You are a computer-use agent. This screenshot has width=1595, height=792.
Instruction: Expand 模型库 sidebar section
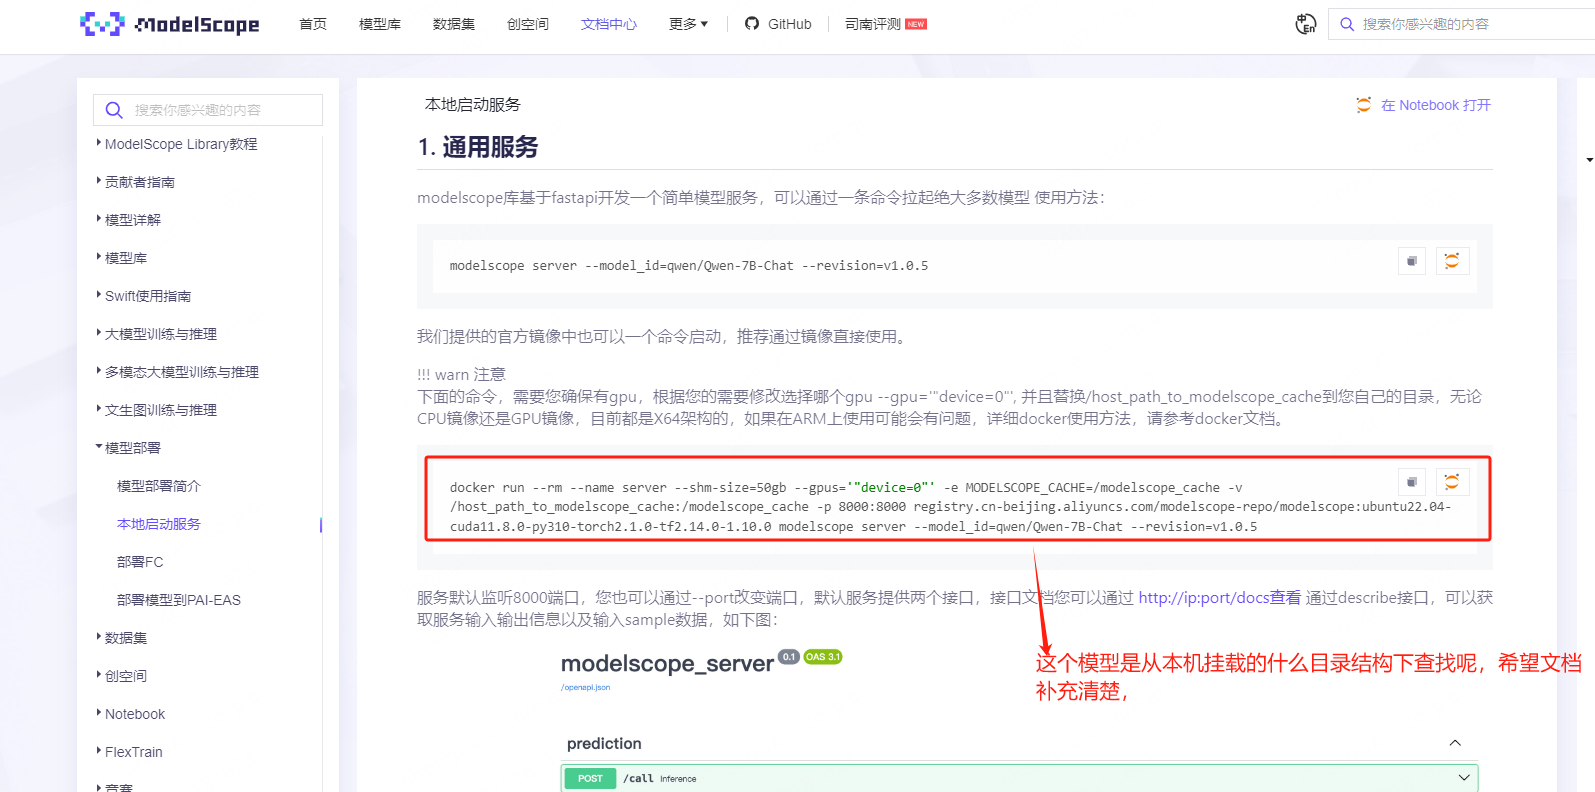click(x=122, y=258)
